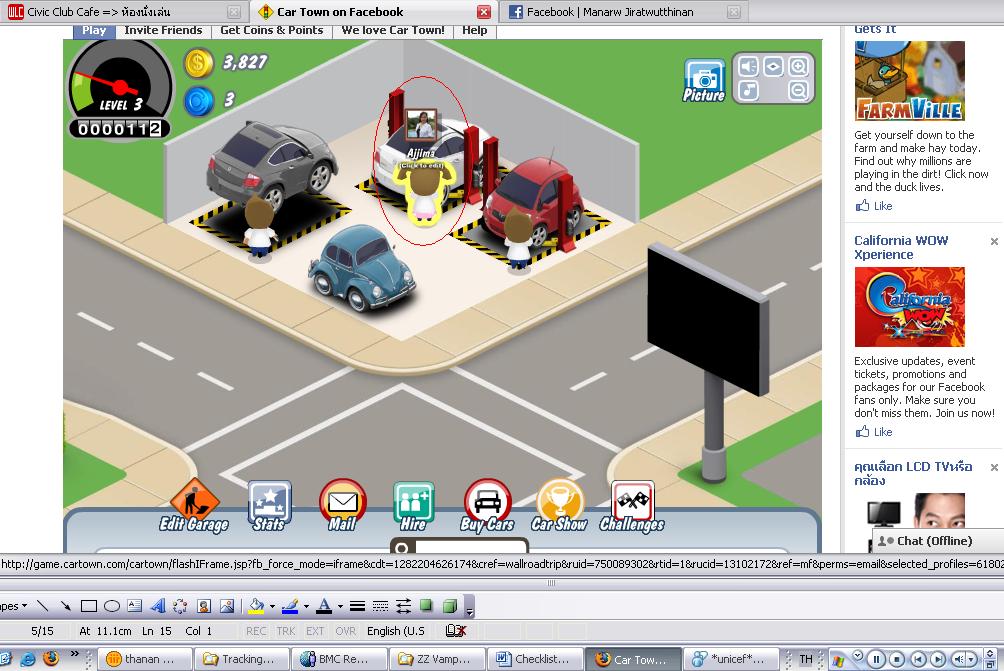Switch to the Invite Friends tab
The image size is (1004, 671).
coord(163,30)
